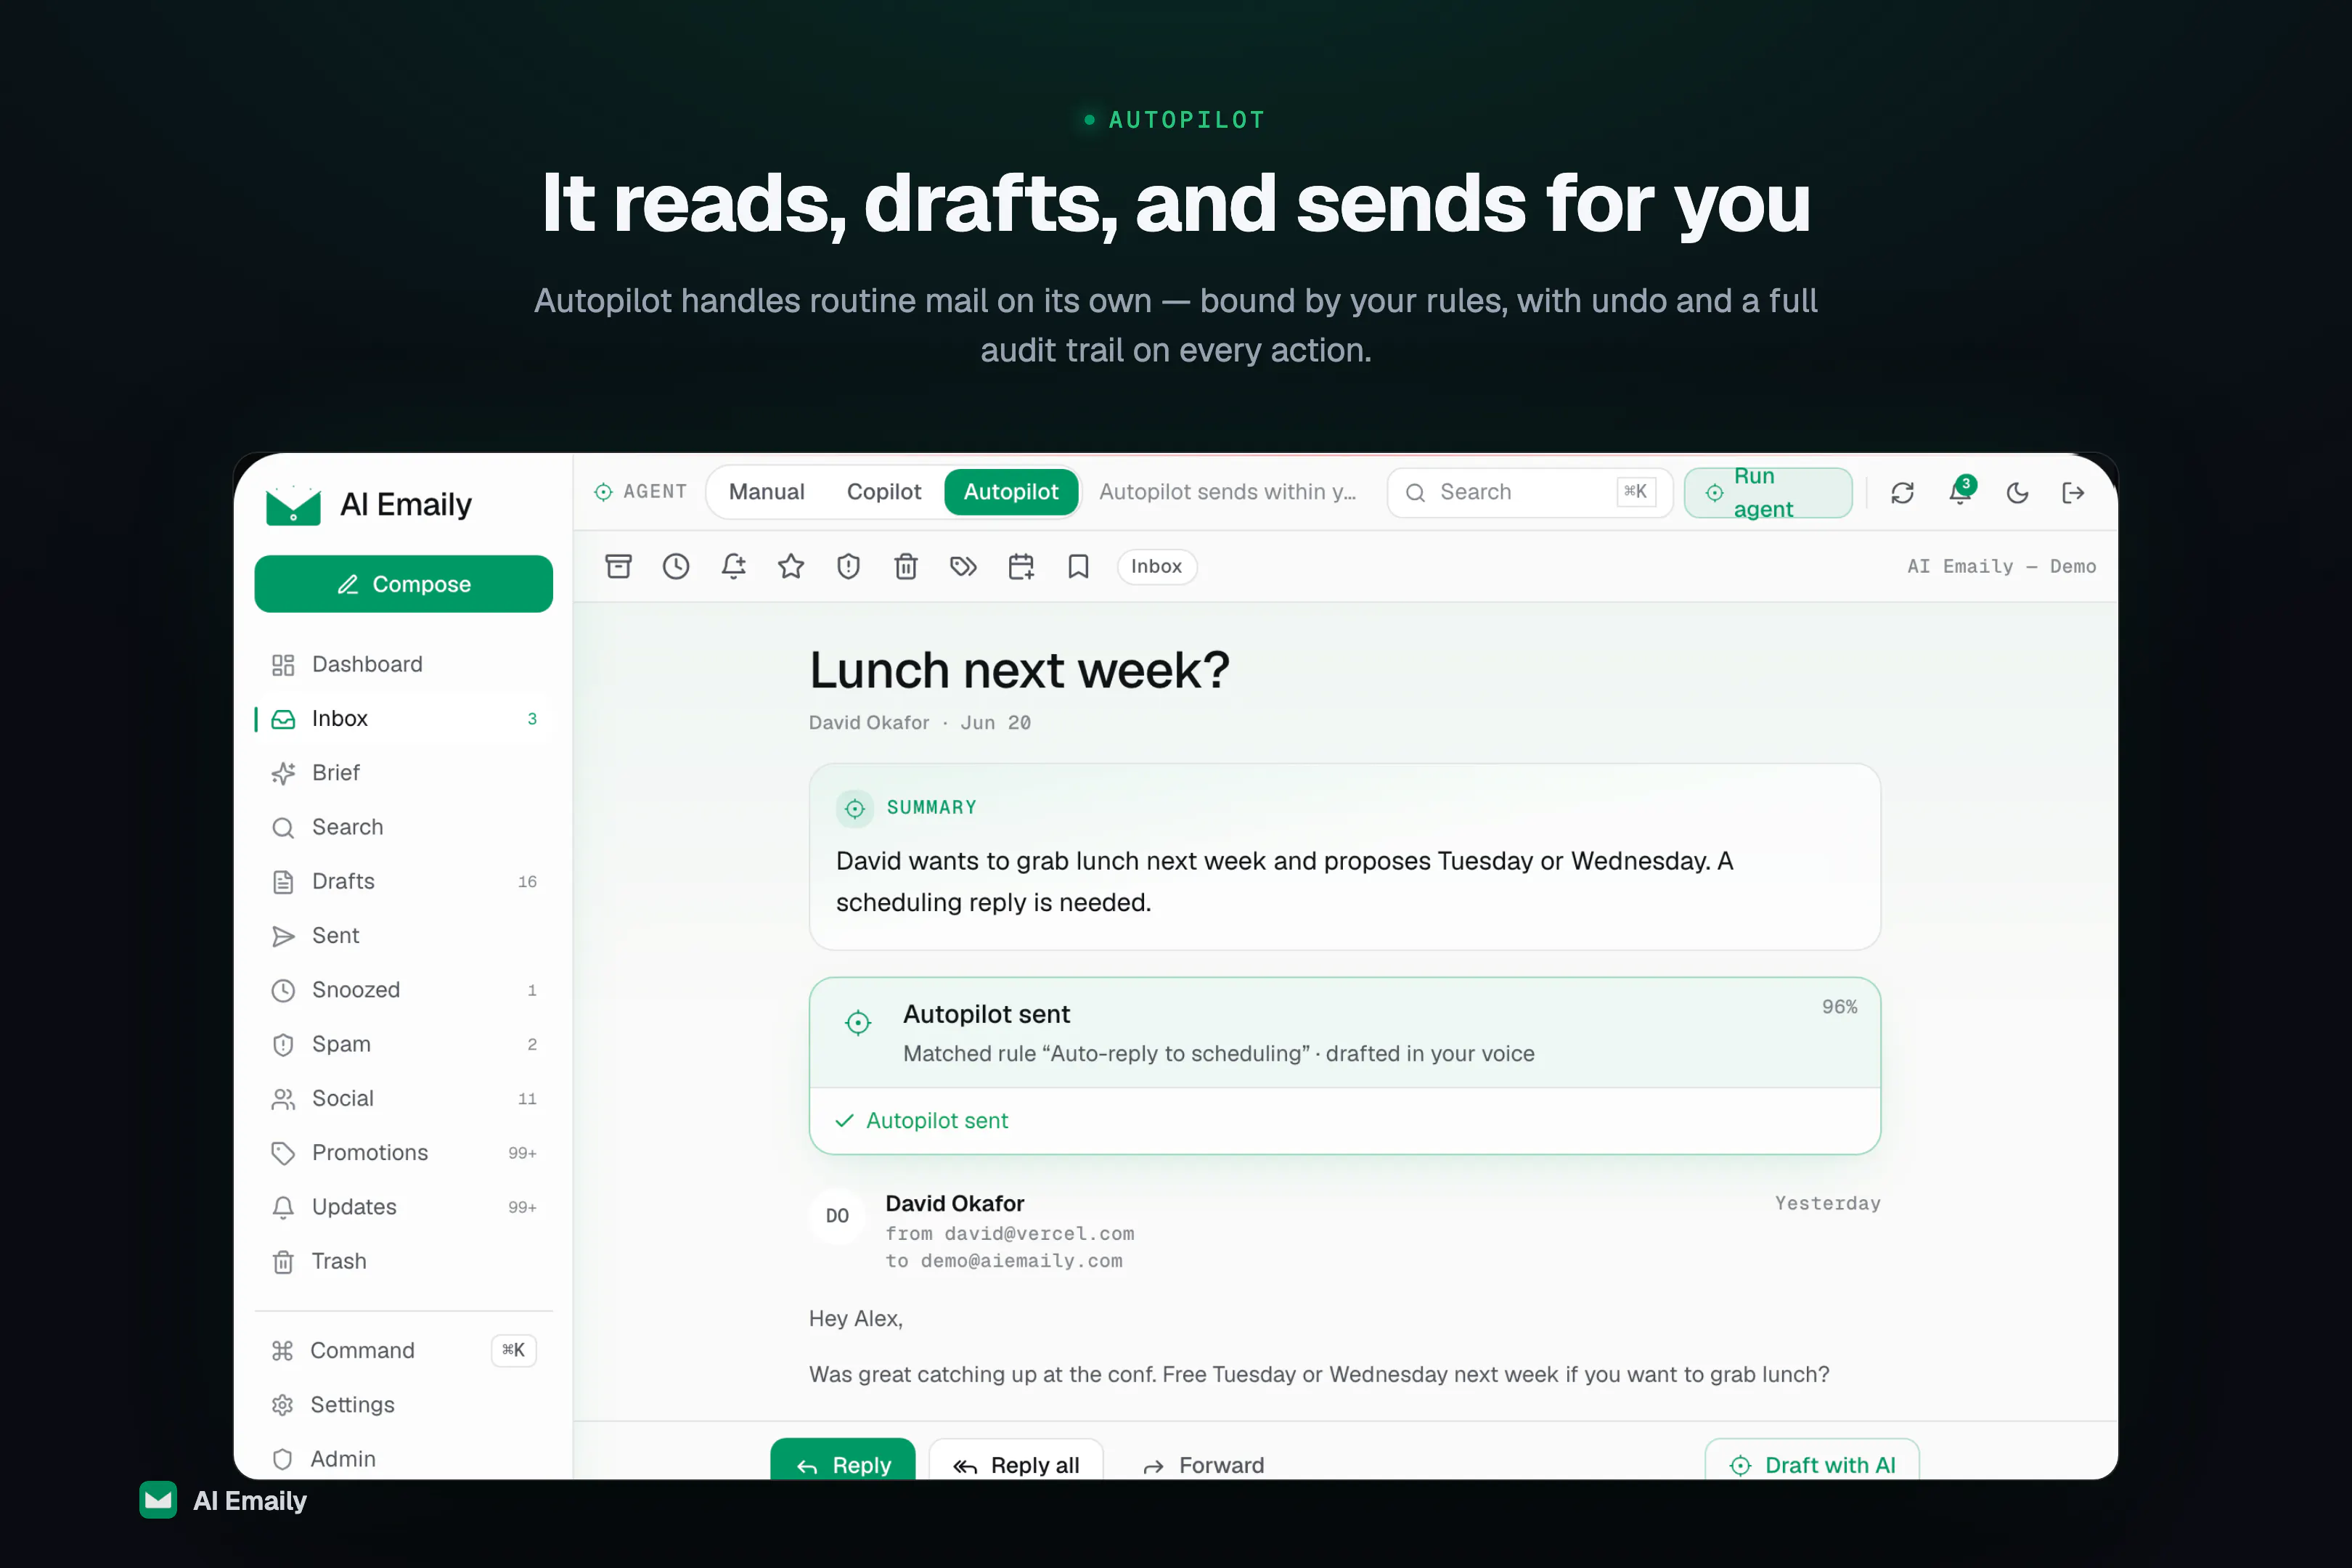Open Admin from the sidebar
This screenshot has height=1568, width=2352.
404,1459
